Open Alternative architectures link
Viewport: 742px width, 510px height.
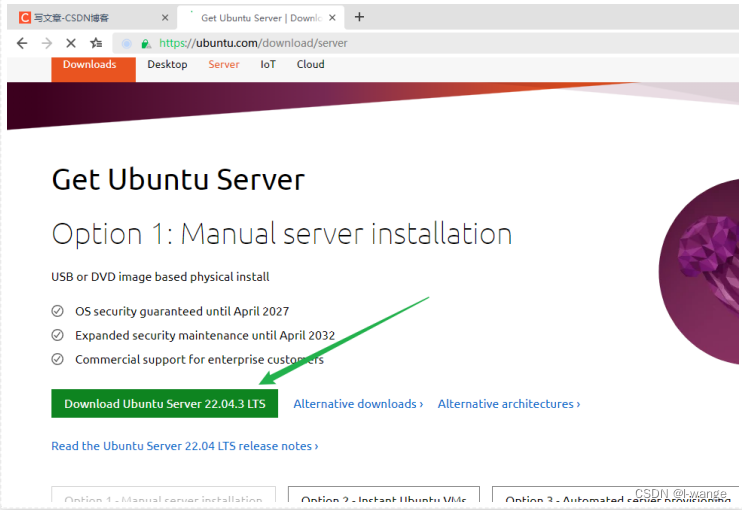tap(509, 404)
